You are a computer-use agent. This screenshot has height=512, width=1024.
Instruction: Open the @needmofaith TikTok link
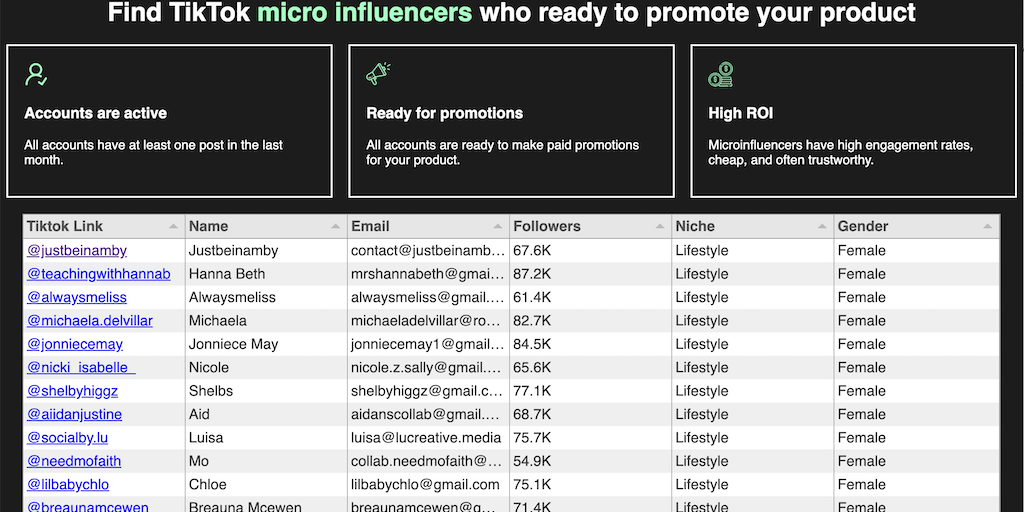[74, 461]
